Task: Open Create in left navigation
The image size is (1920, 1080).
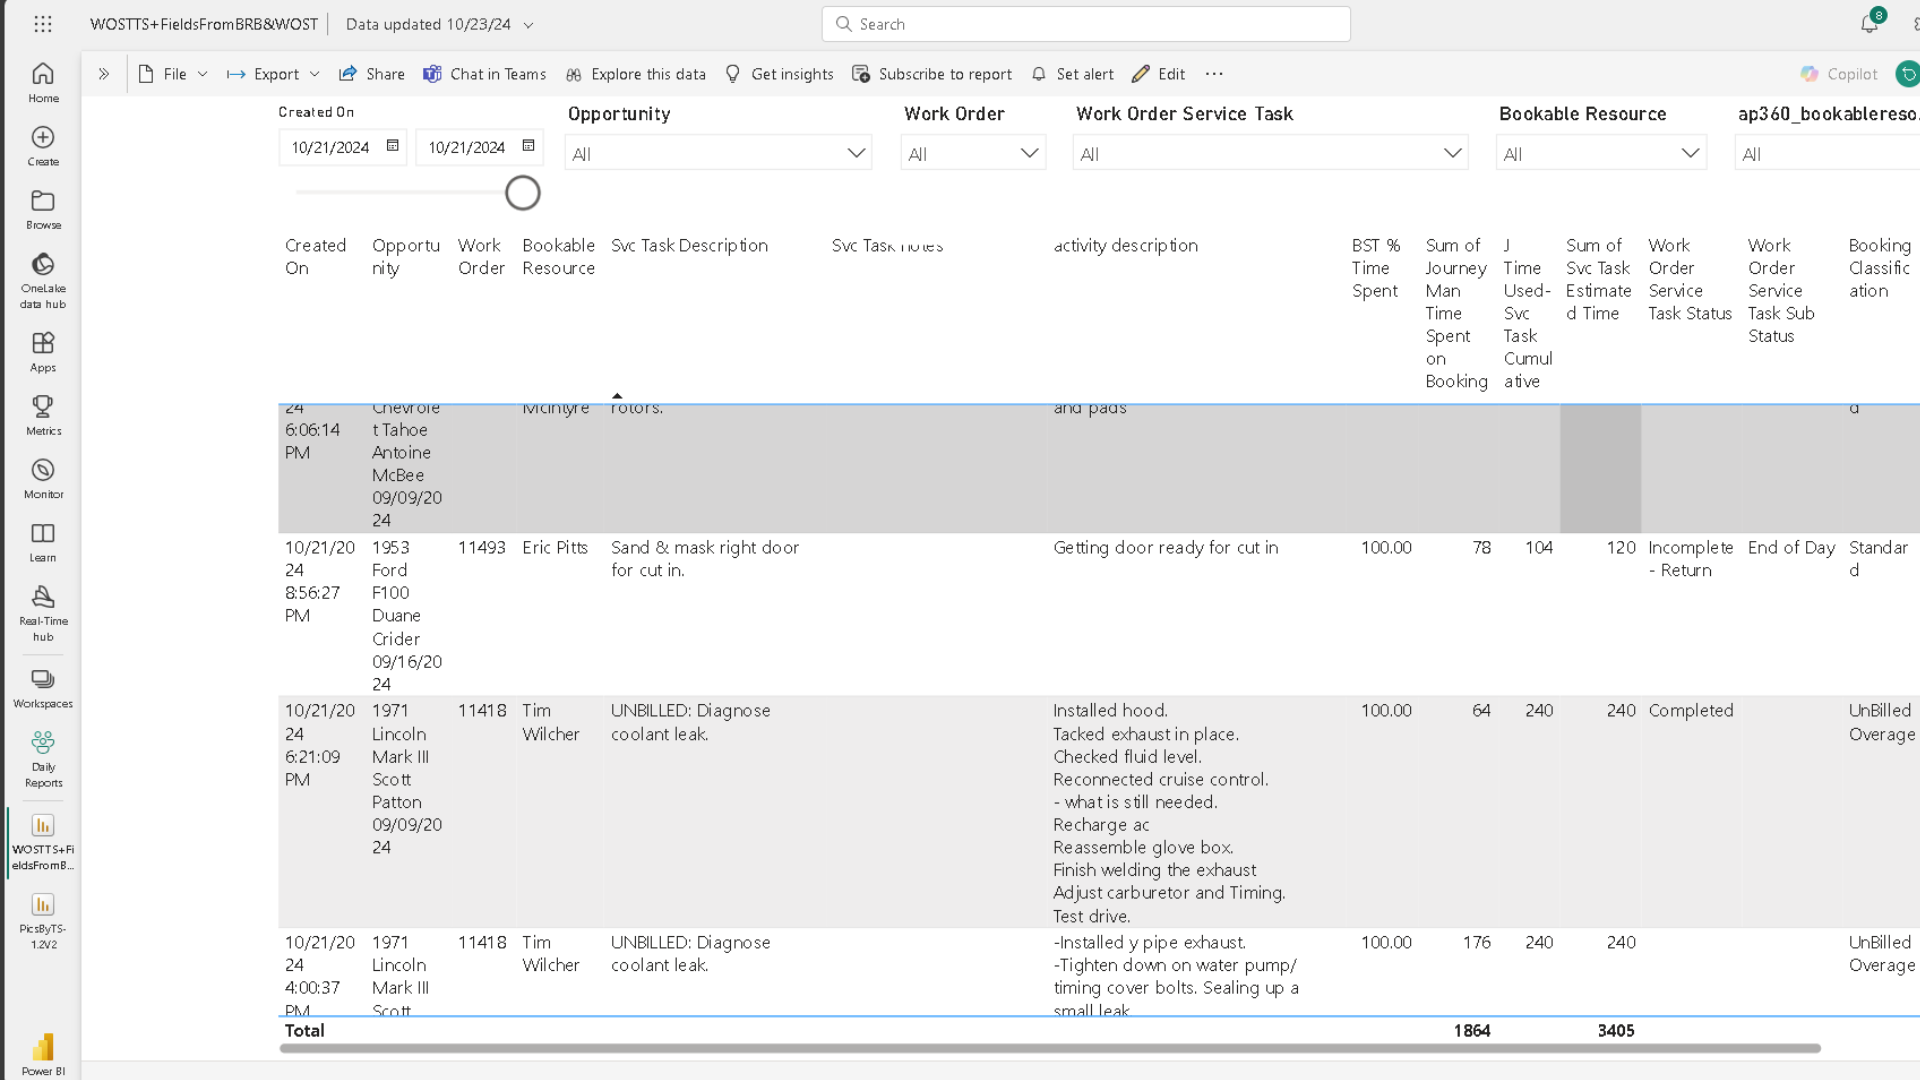Action: click(x=43, y=146)
